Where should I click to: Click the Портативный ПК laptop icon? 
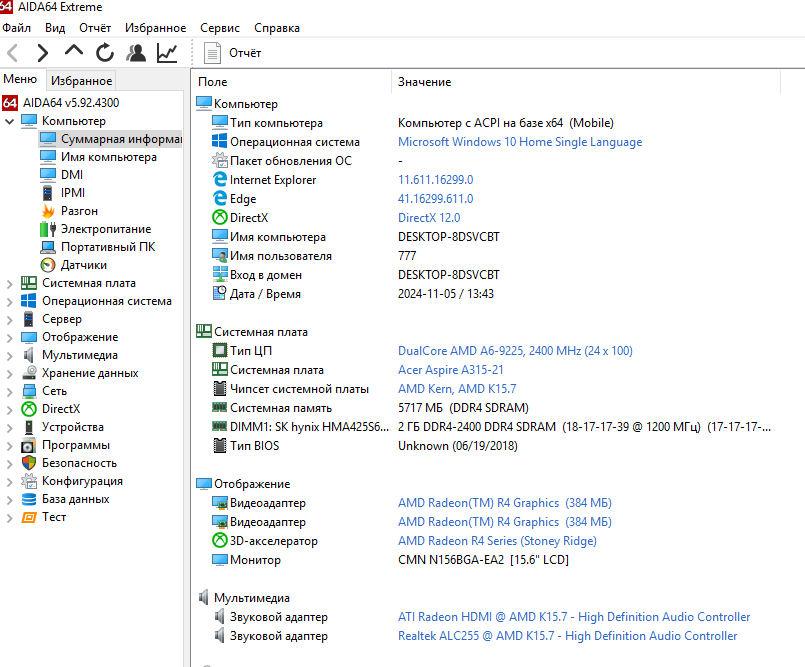(48, 247)
